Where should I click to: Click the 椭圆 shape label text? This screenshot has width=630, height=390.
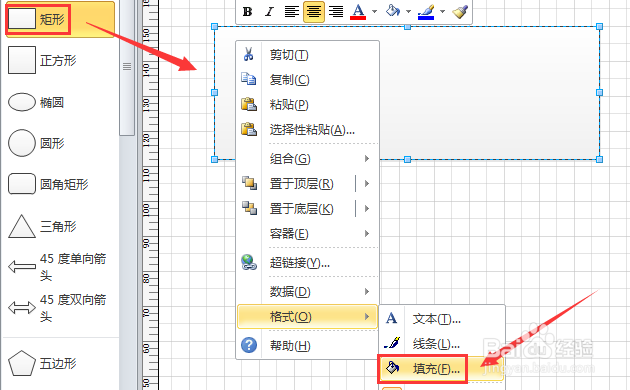pyautogui.click(x=52, y=102)
